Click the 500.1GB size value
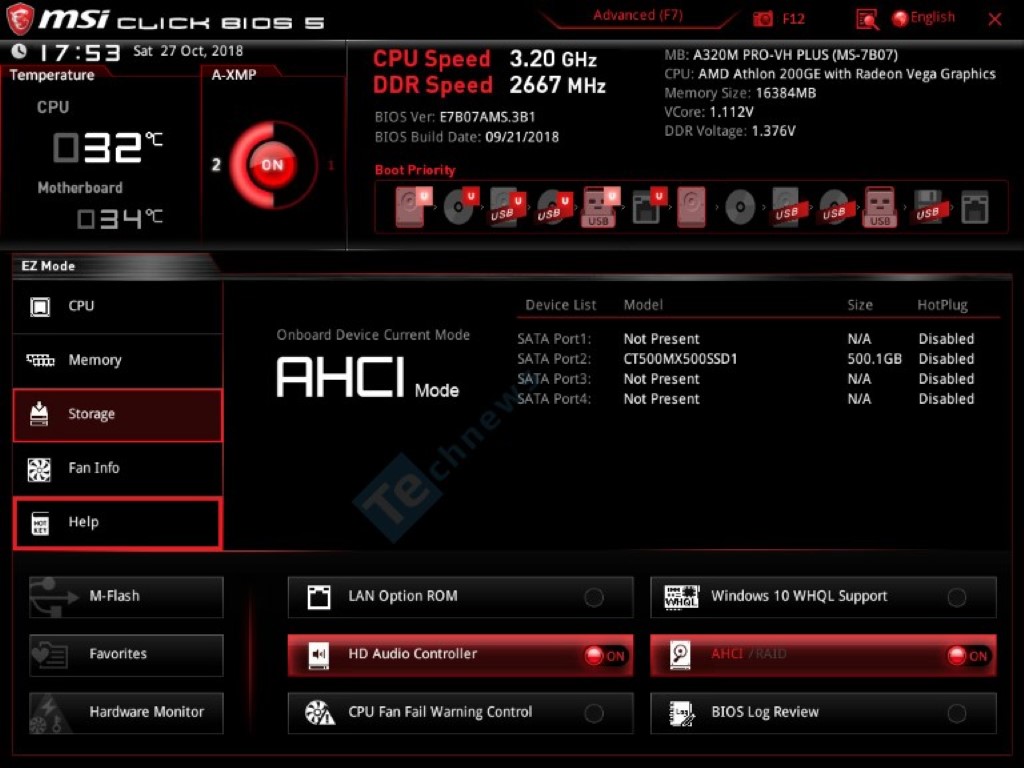 [874, 359]
